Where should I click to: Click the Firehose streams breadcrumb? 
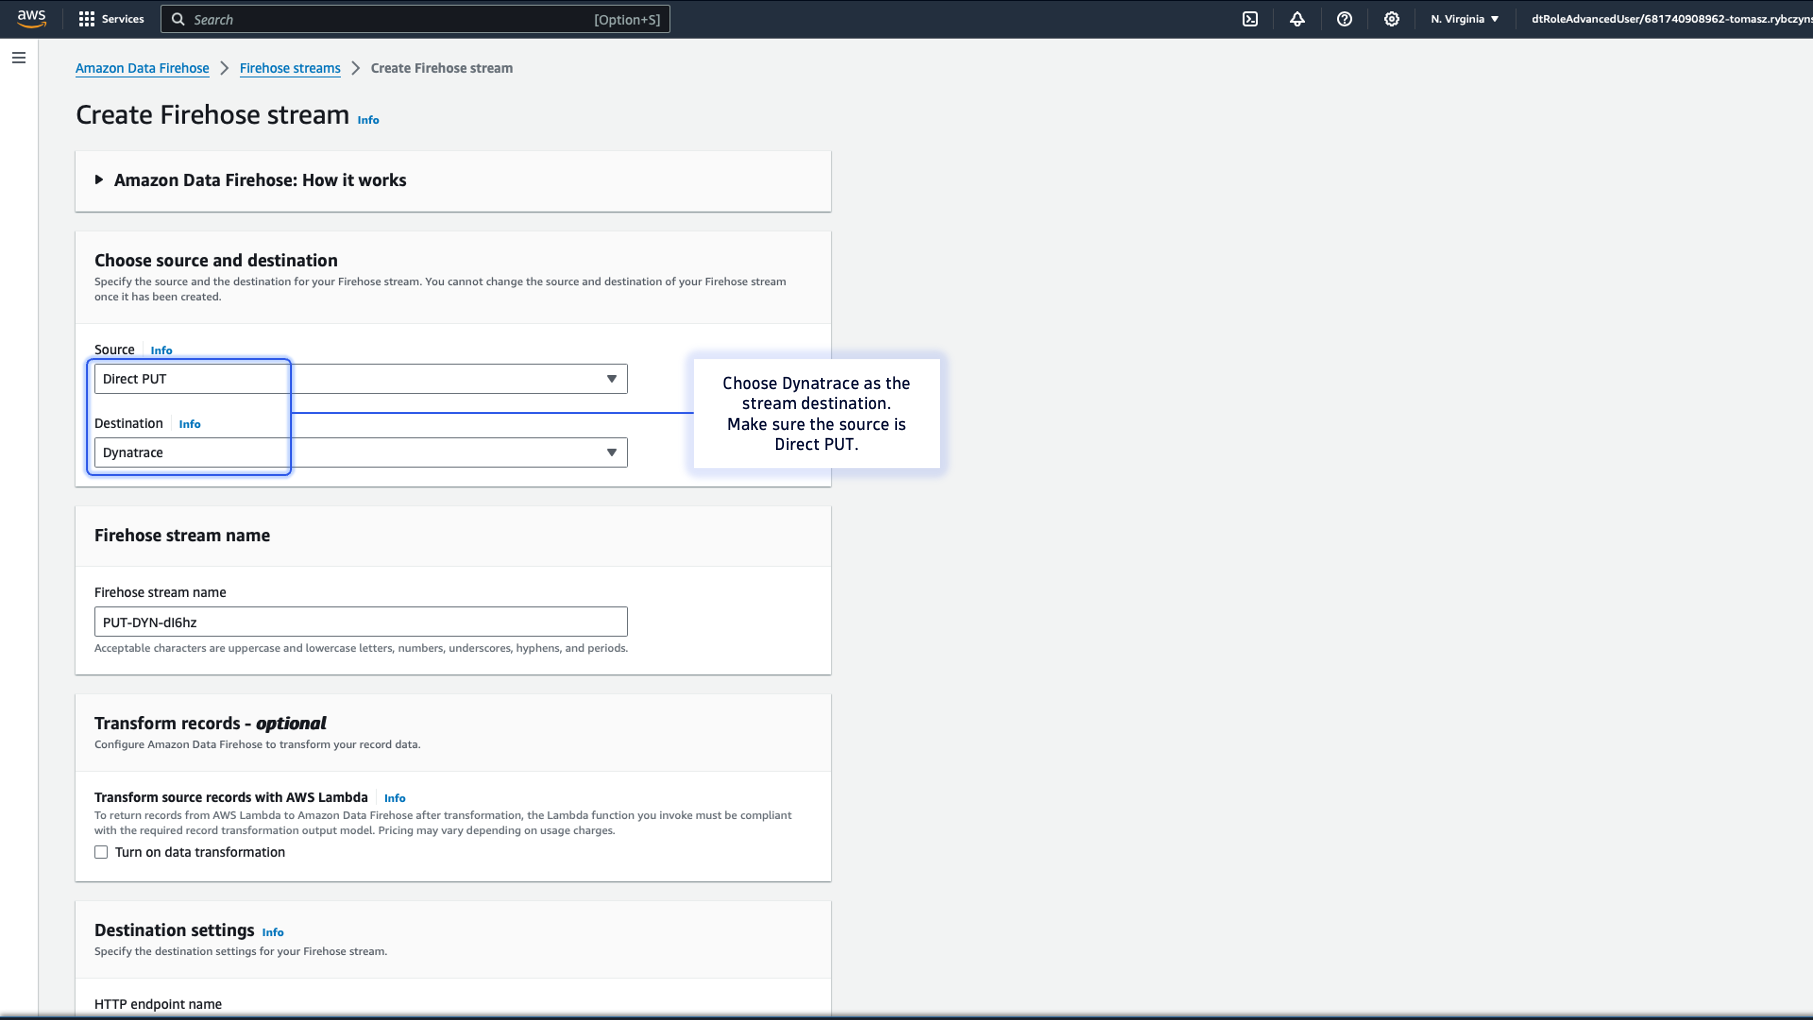point(289,68)
